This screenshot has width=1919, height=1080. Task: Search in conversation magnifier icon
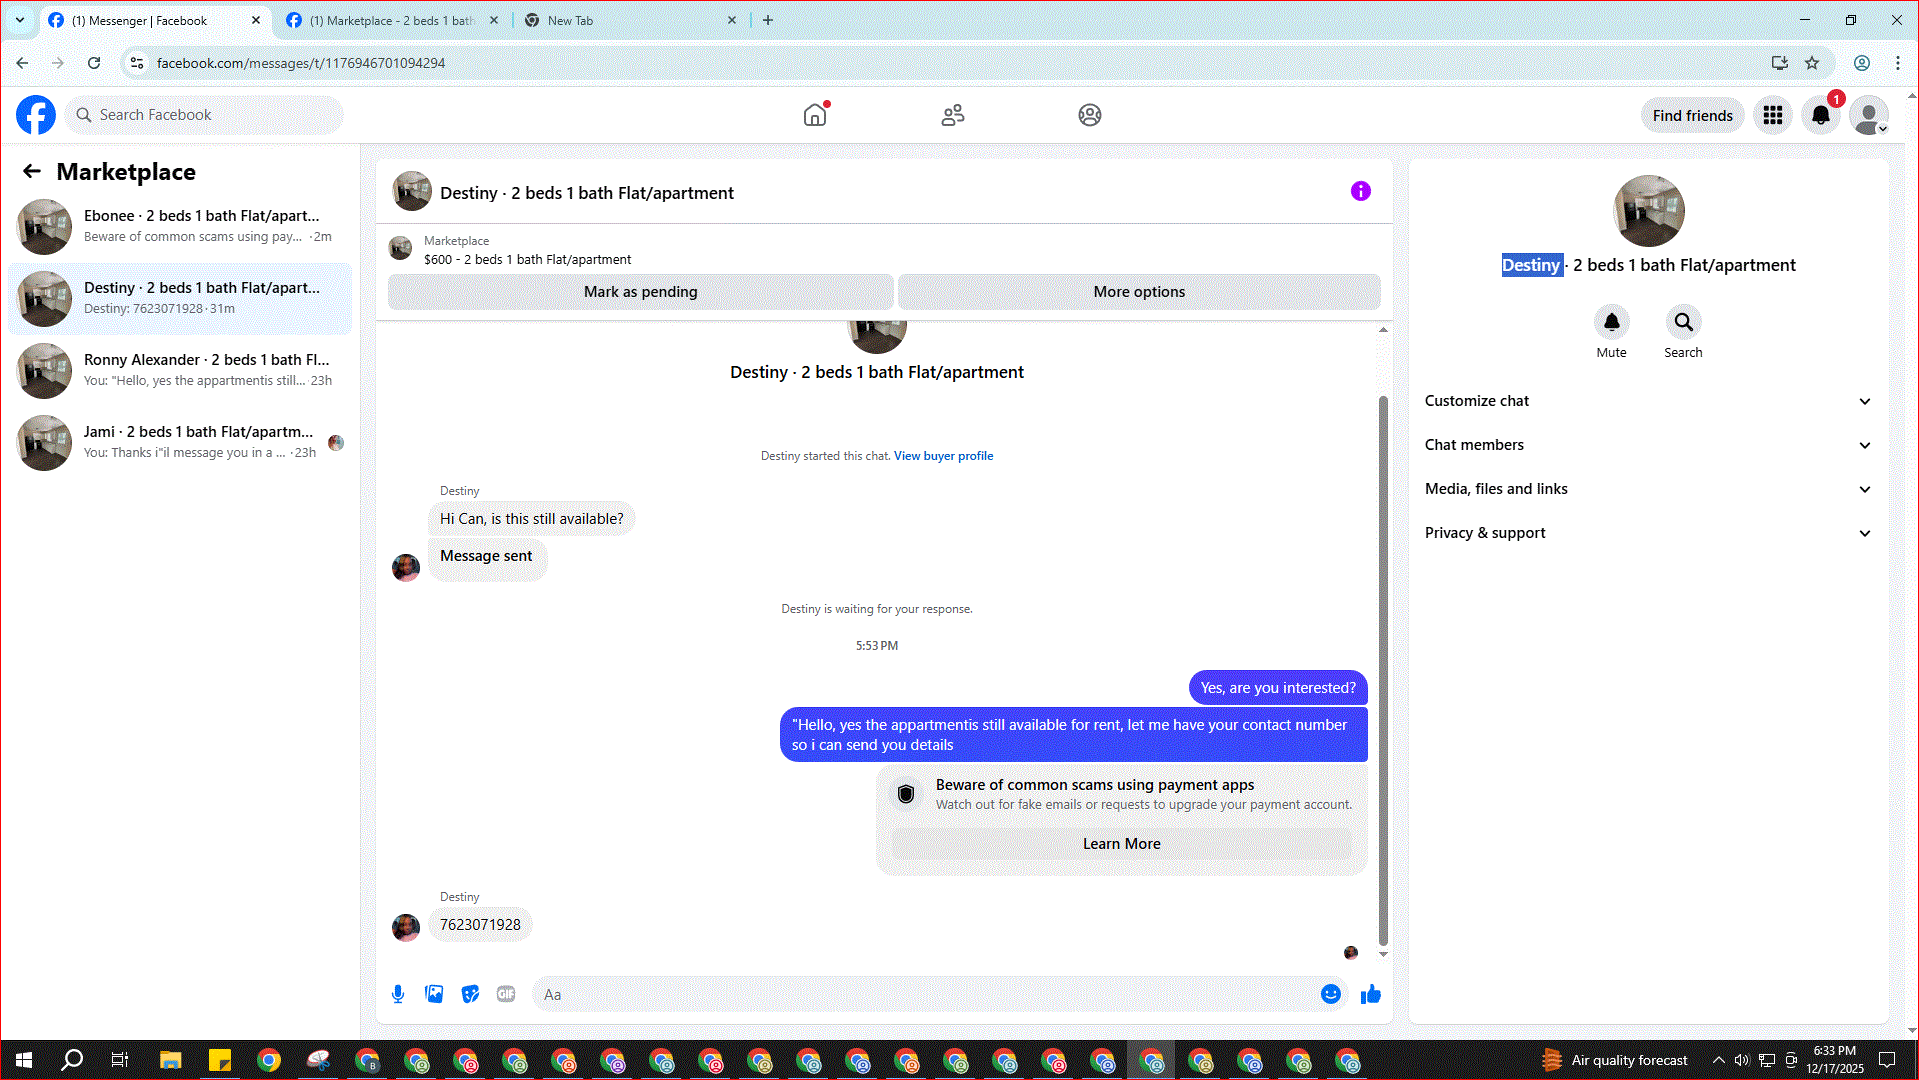(x=1683, y=322)
